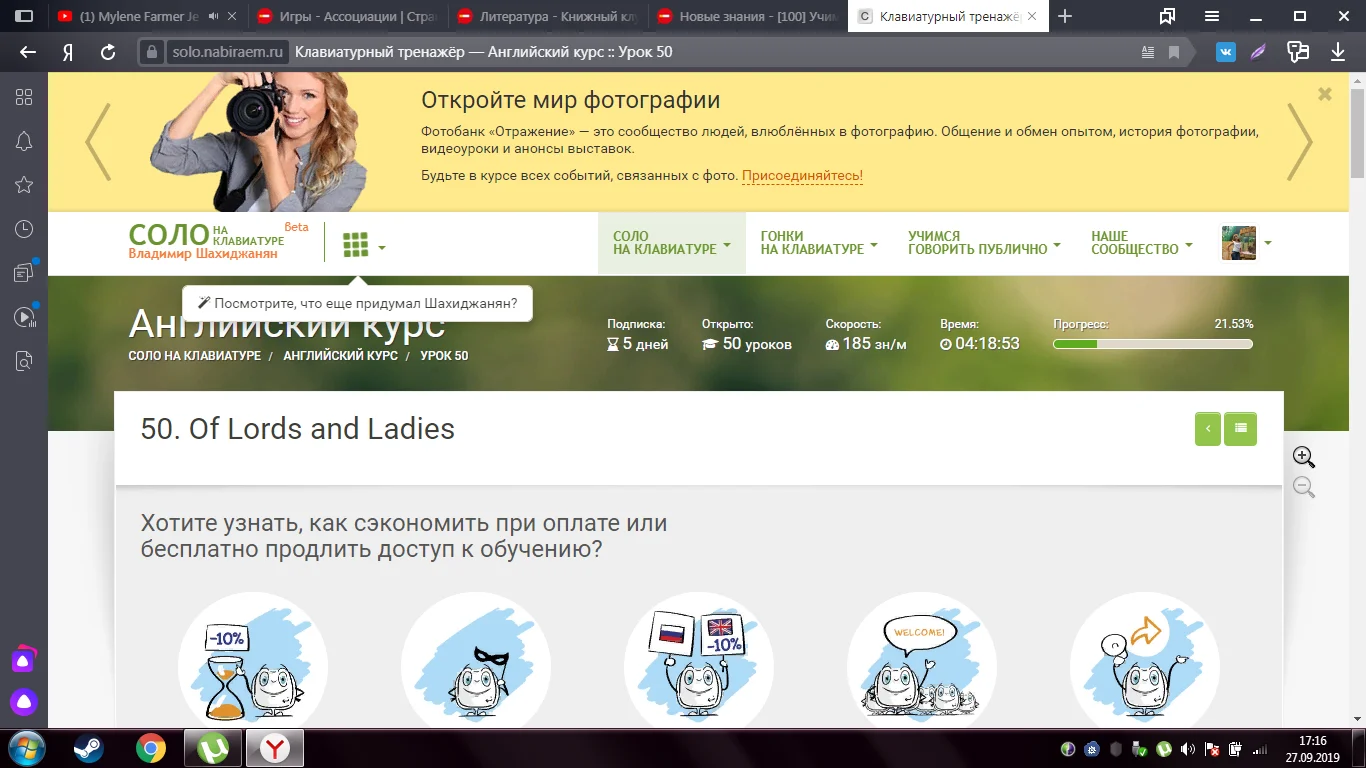
Task: Follow the Присоединяйтесь! link
Action: 802,176
